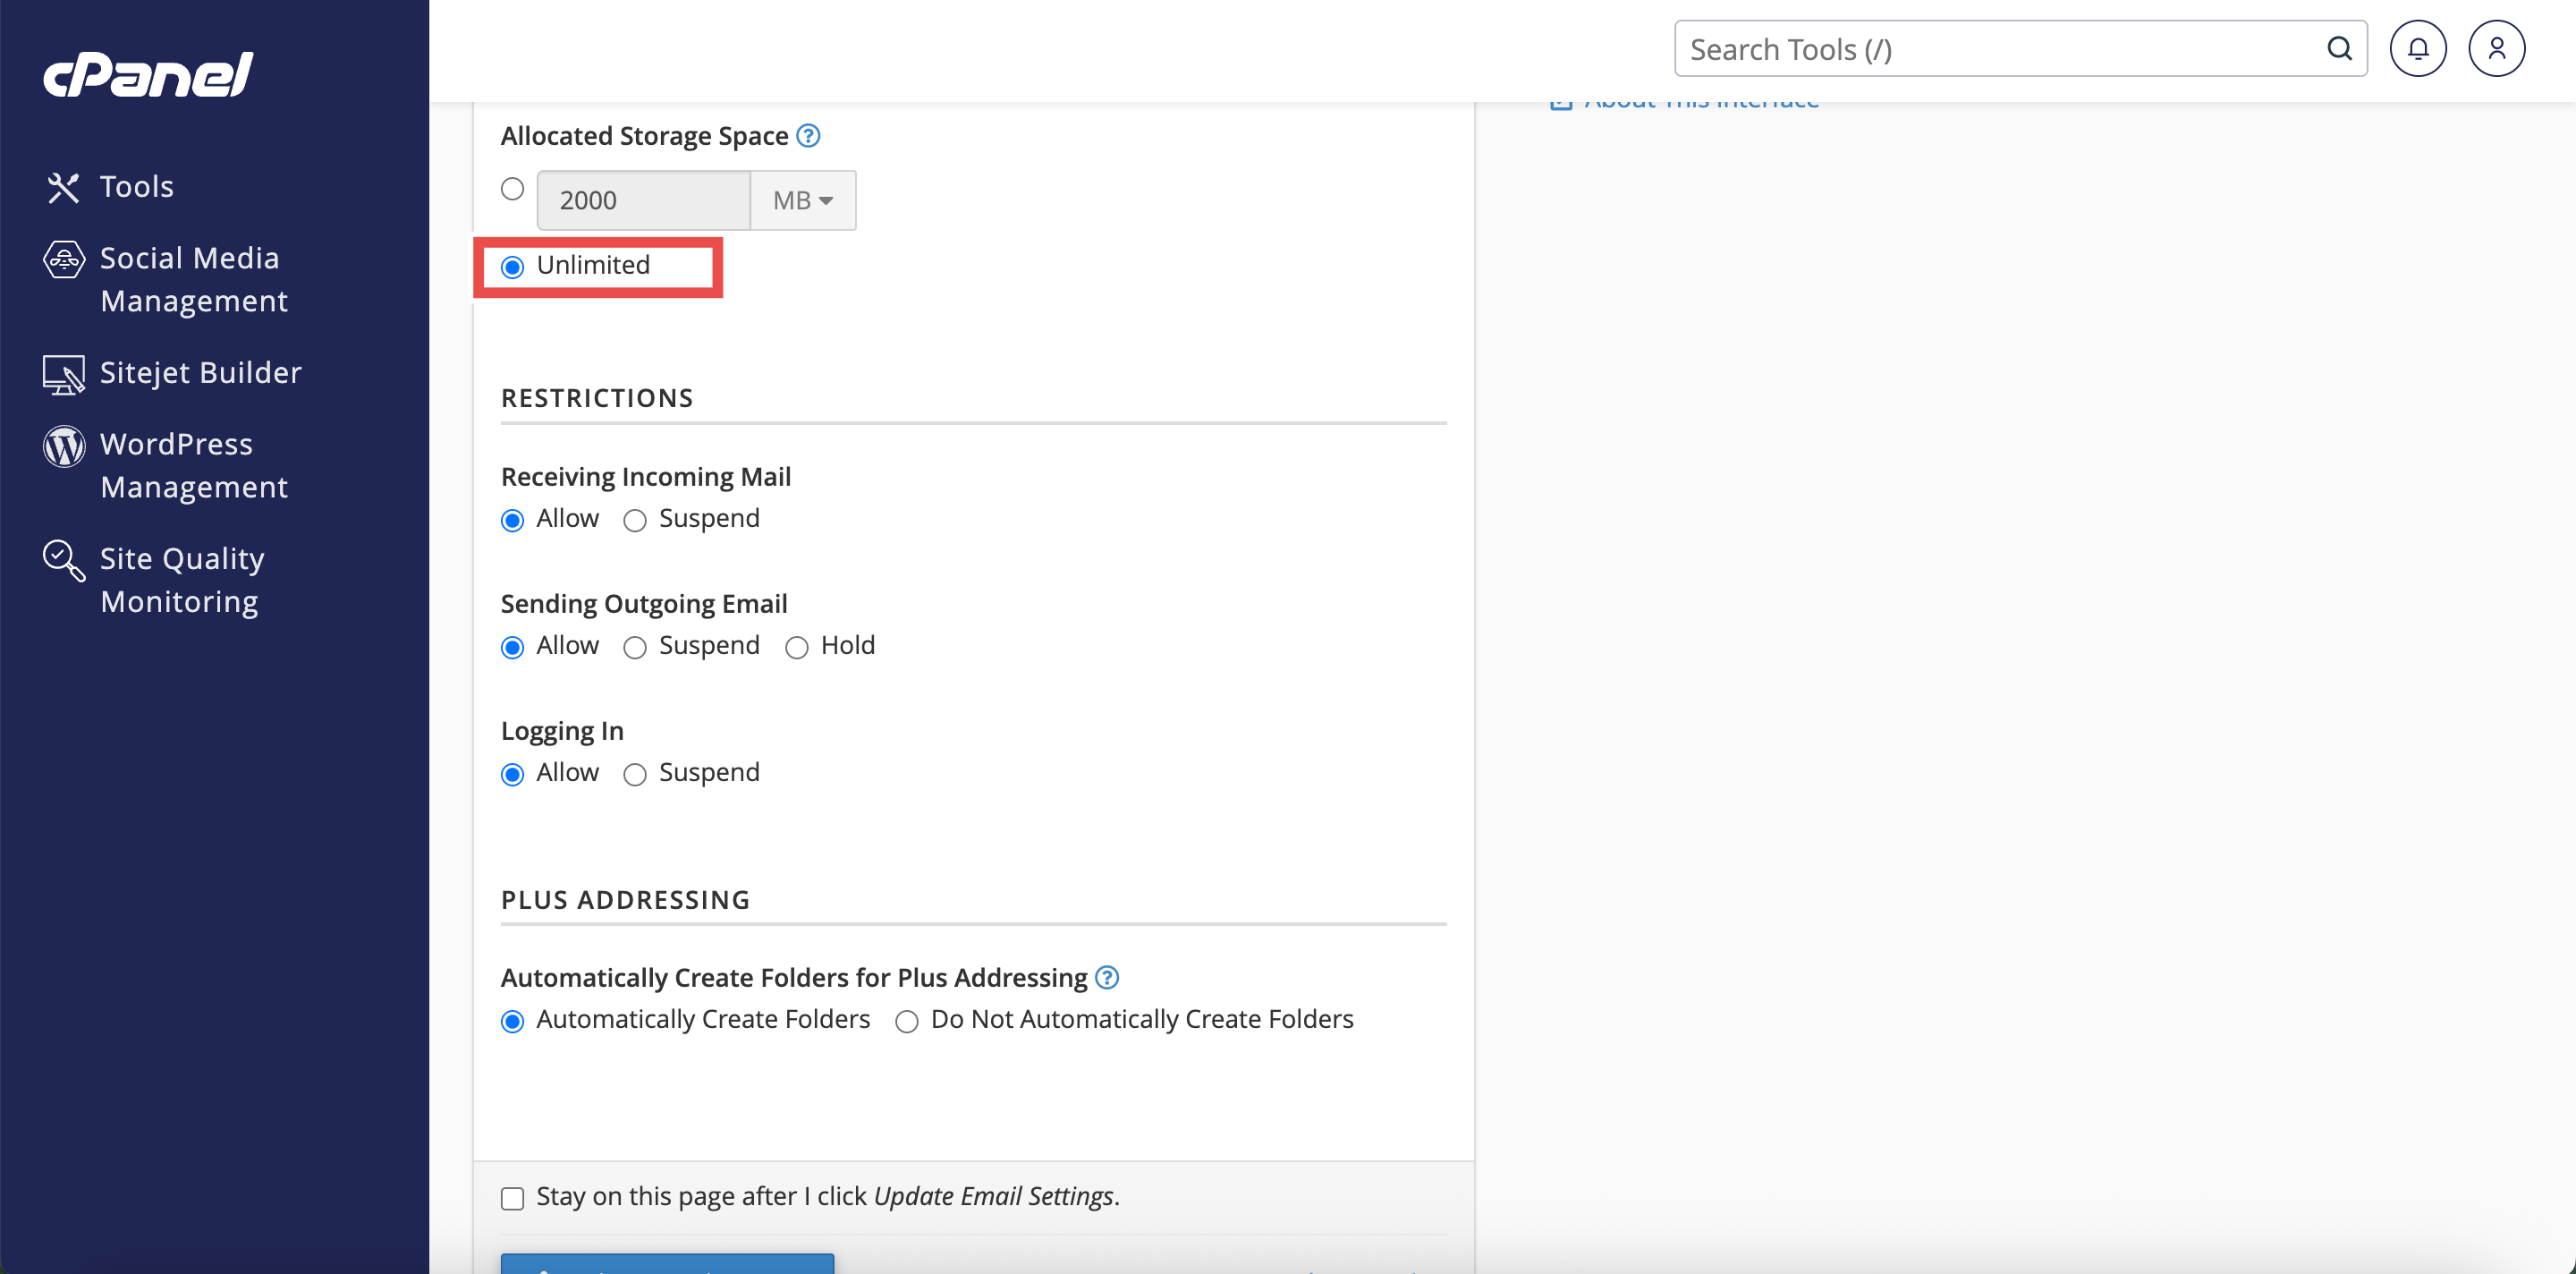Click the Search Tools input field

pyautogui.click(x=2000, y=48)
